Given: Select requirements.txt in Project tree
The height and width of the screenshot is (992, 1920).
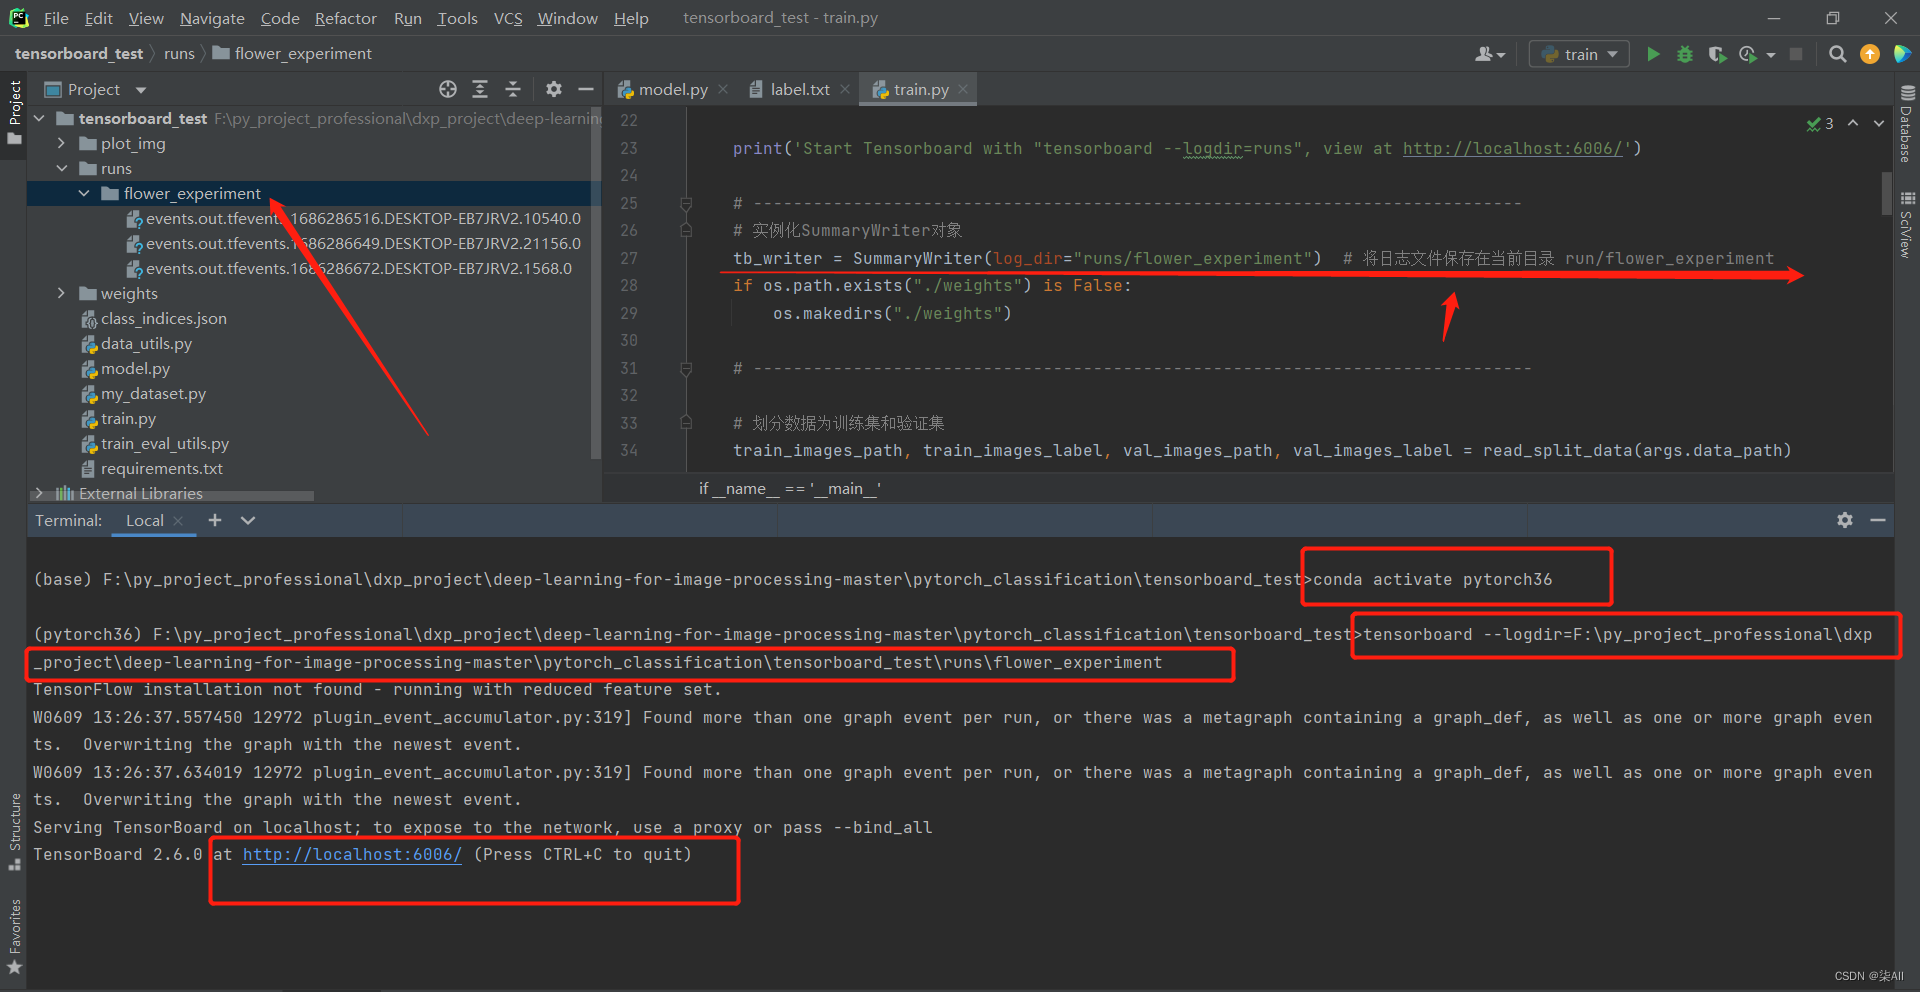Looking at the screenshot, I should click(161, 468).
